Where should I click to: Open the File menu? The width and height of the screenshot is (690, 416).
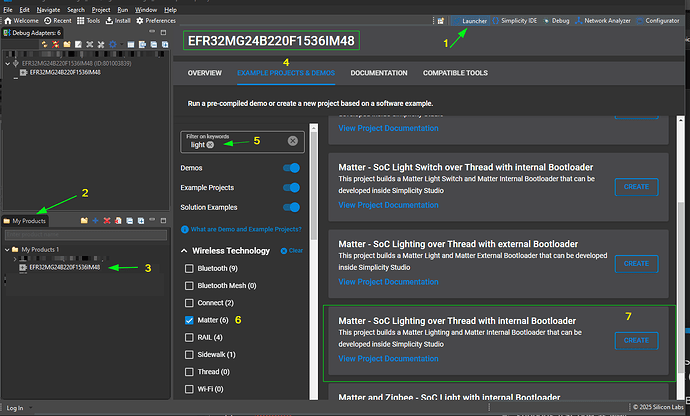click(x=8, y=10)
